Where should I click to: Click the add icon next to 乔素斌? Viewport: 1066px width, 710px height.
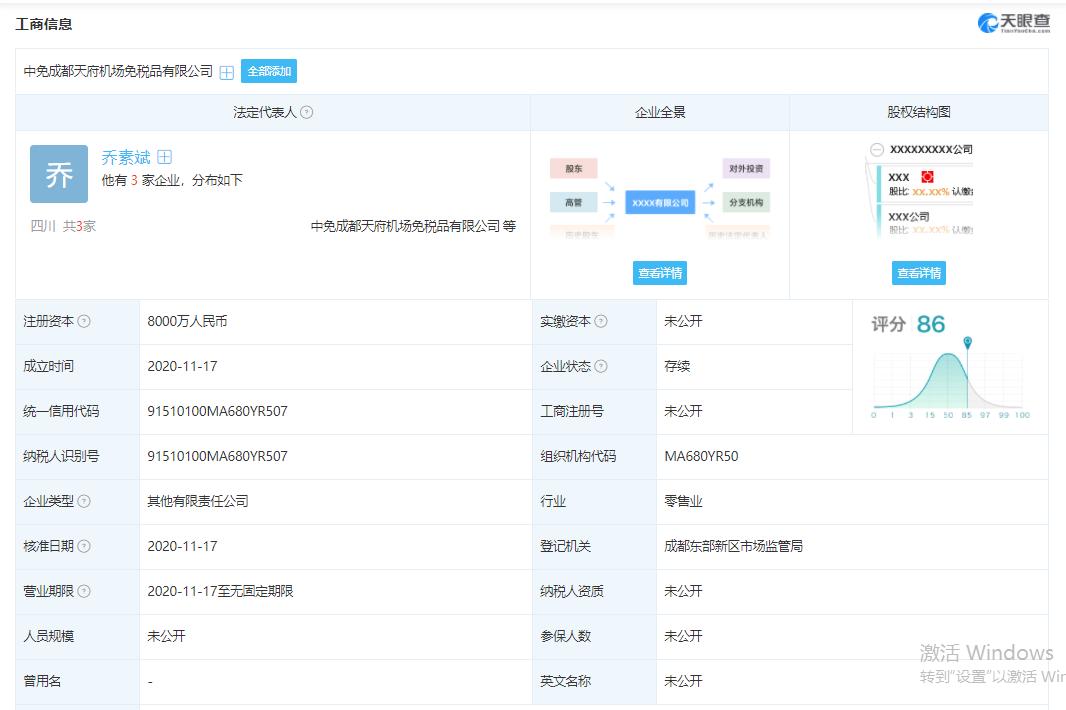165,157
